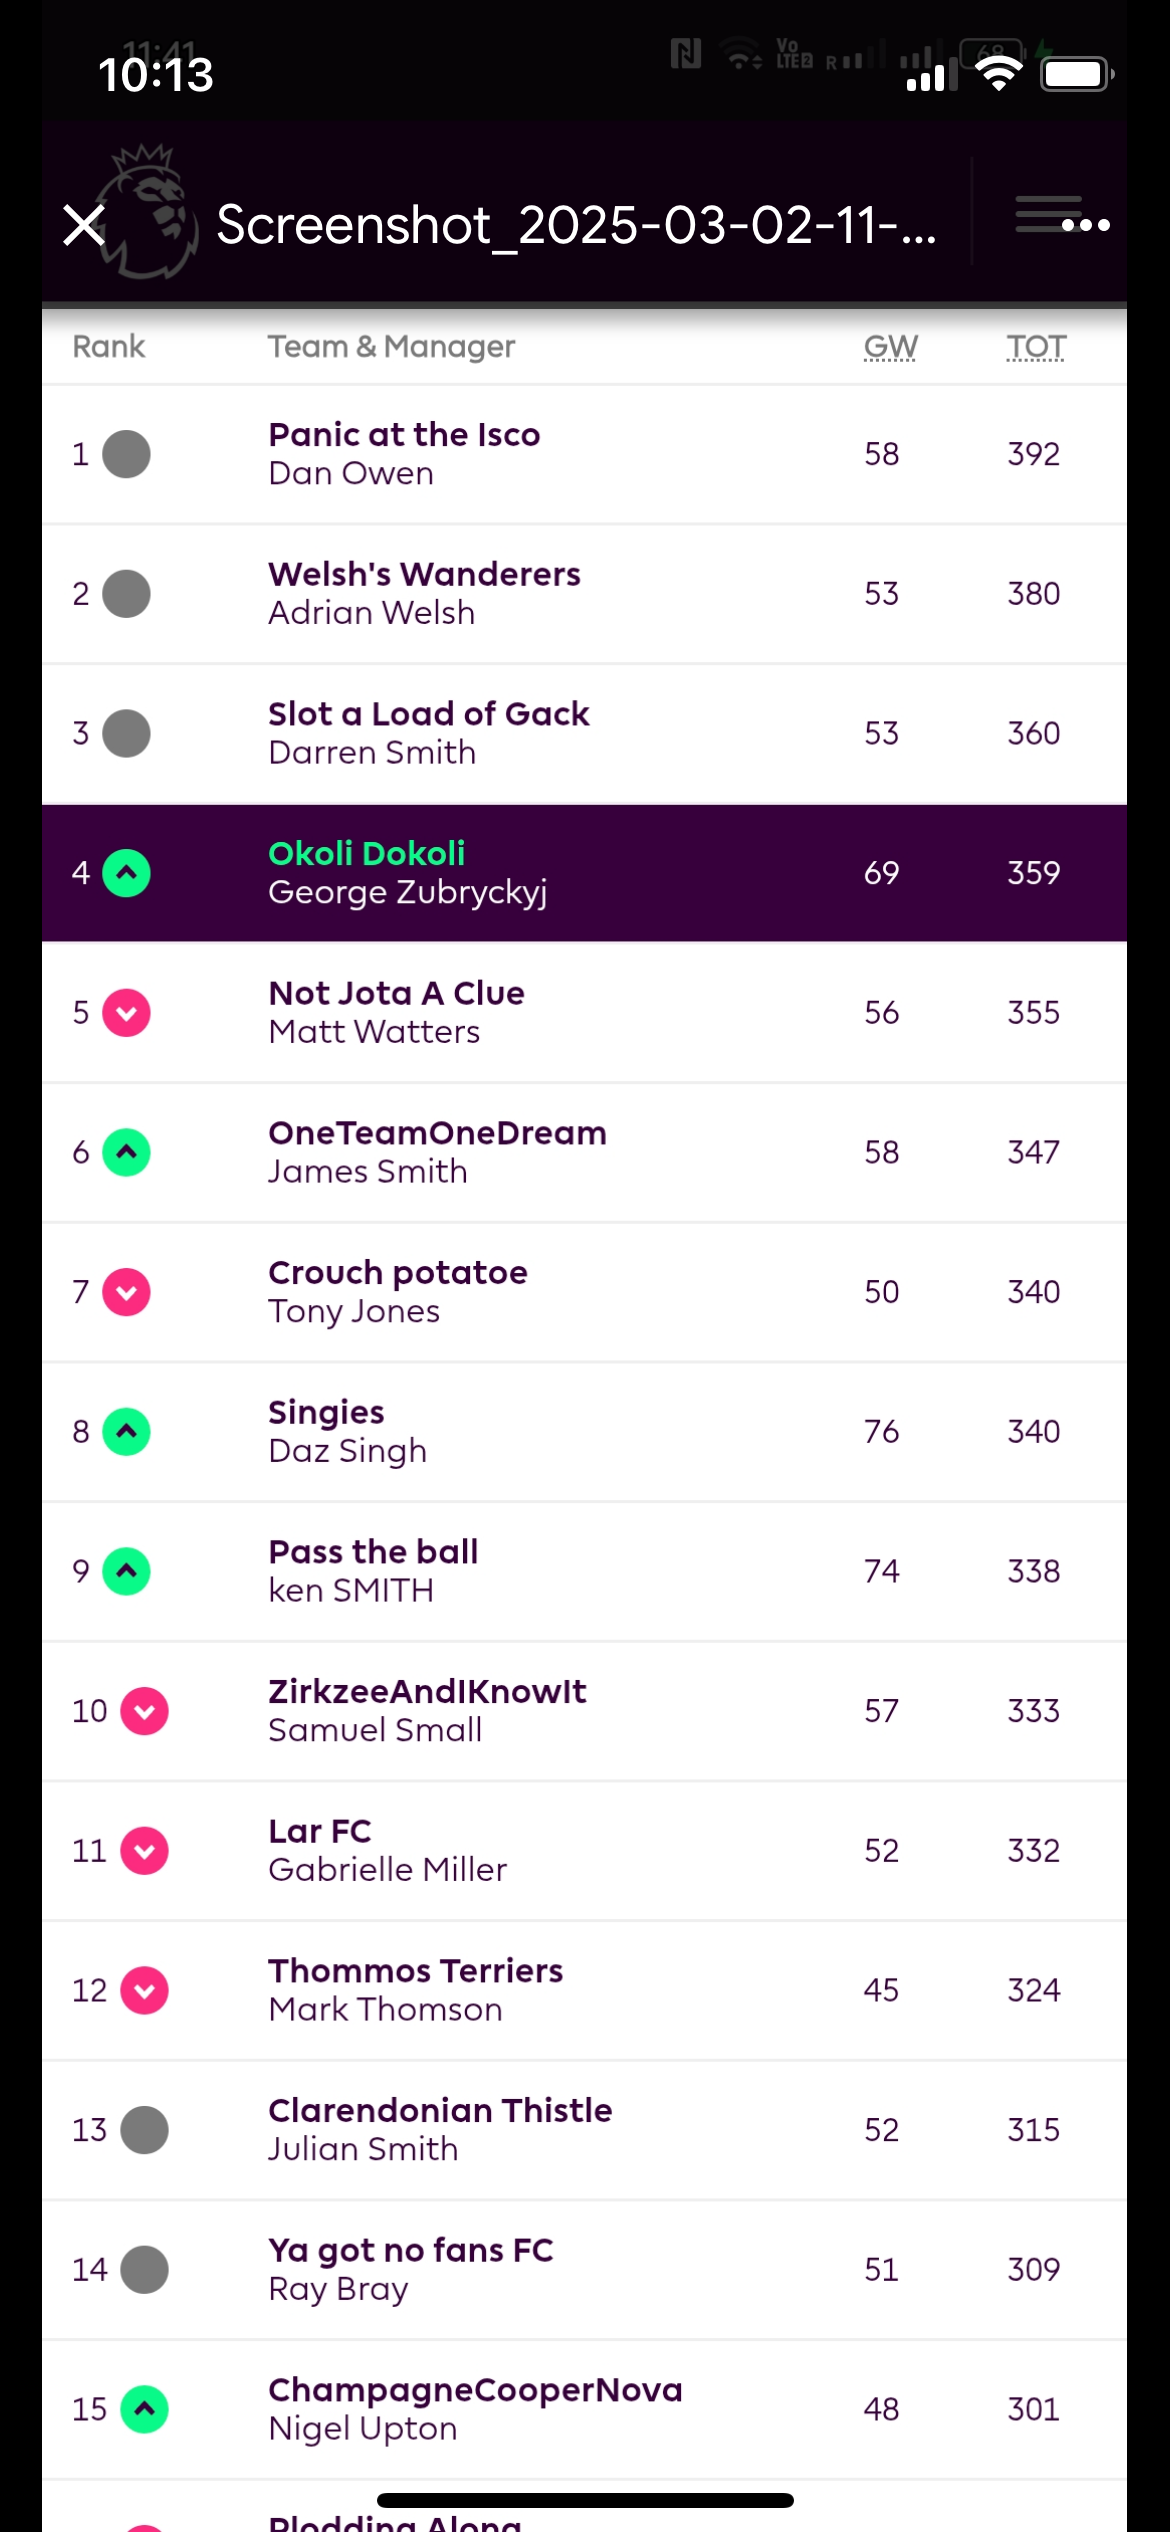The height and width of the screenshot is (2532, 1170).
Task: Tap the green up arrow beside Okoli Dokoli
Action: pos(127,873)
